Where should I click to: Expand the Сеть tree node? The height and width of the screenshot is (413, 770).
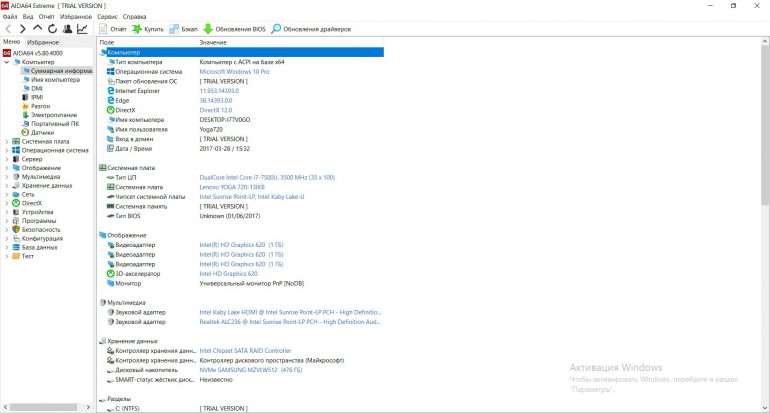pyautogui.click(x=6, y=194)
